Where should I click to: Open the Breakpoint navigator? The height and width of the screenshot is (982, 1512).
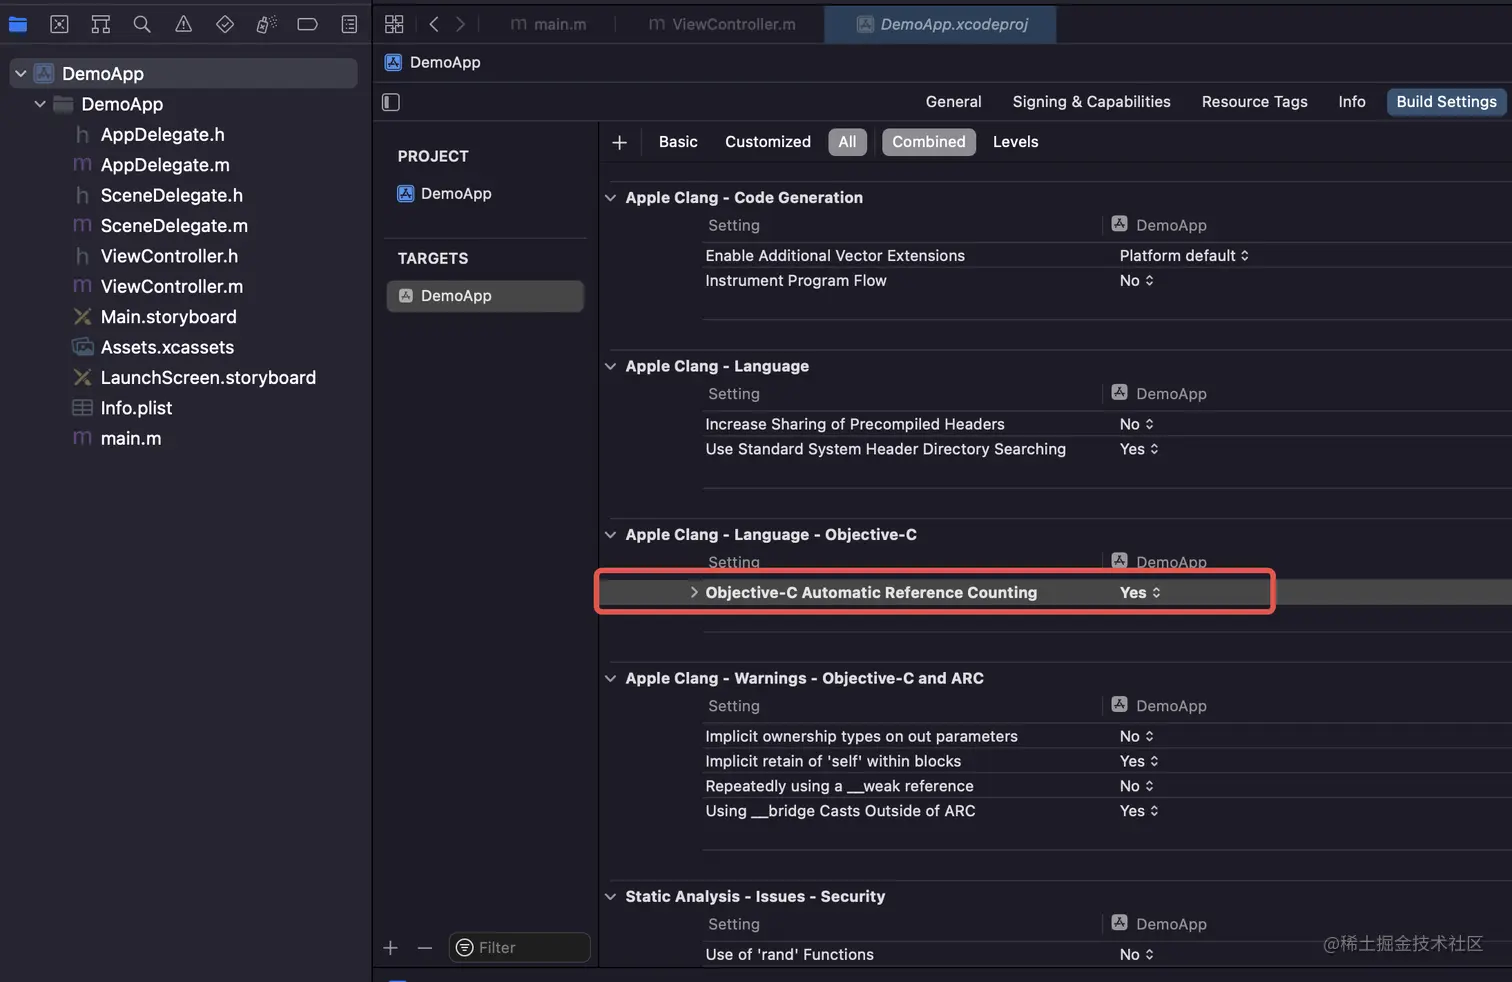pyautogui.click(x=307, y=24)
